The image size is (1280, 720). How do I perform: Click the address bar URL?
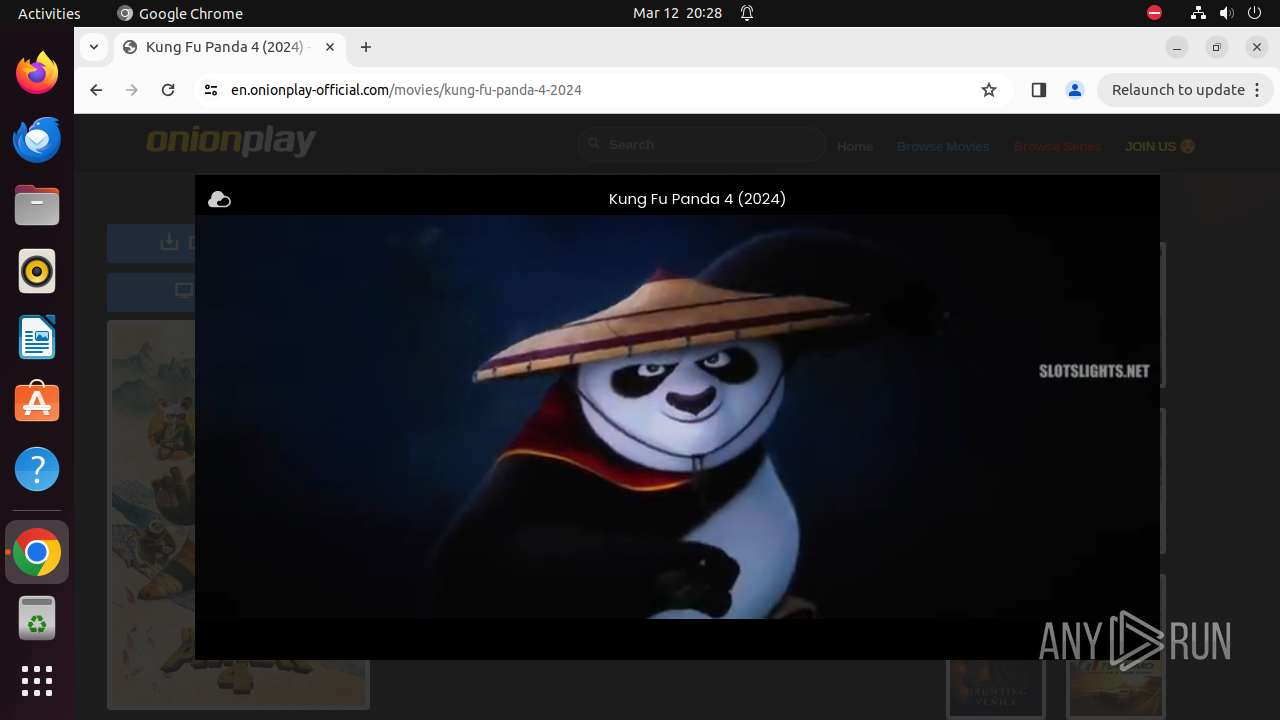coord(406,90)
